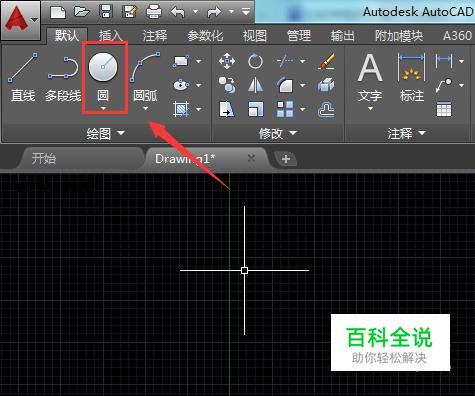This screenshot has height=396, width=475.
Task: Open the Array tool dropdown arrow
Action: [302, 109]
